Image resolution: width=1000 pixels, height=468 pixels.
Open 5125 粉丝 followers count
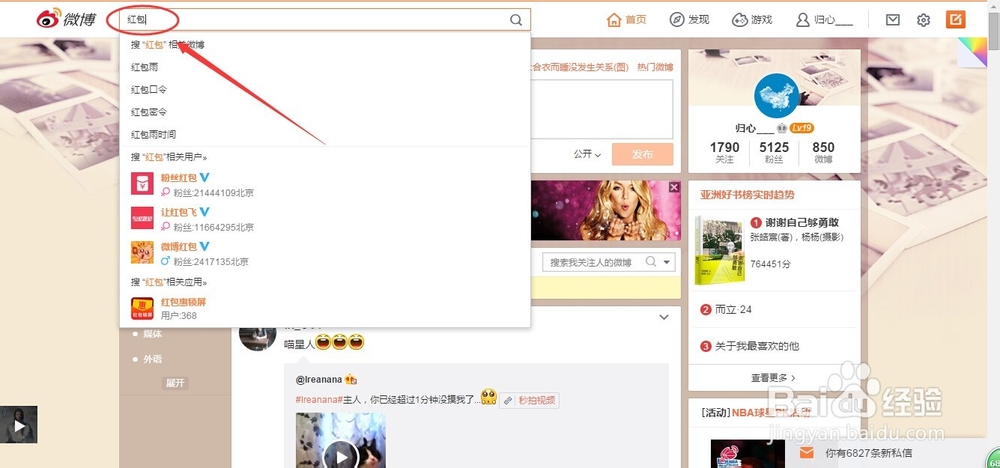774,152
